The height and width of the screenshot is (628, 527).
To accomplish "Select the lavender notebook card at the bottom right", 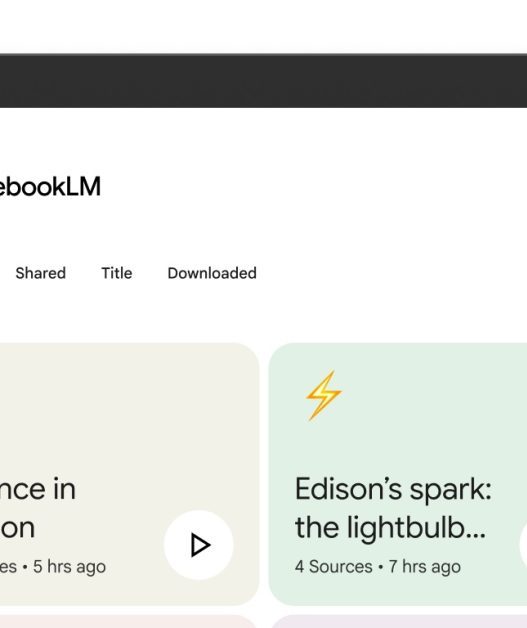I will tap(398, 622).
